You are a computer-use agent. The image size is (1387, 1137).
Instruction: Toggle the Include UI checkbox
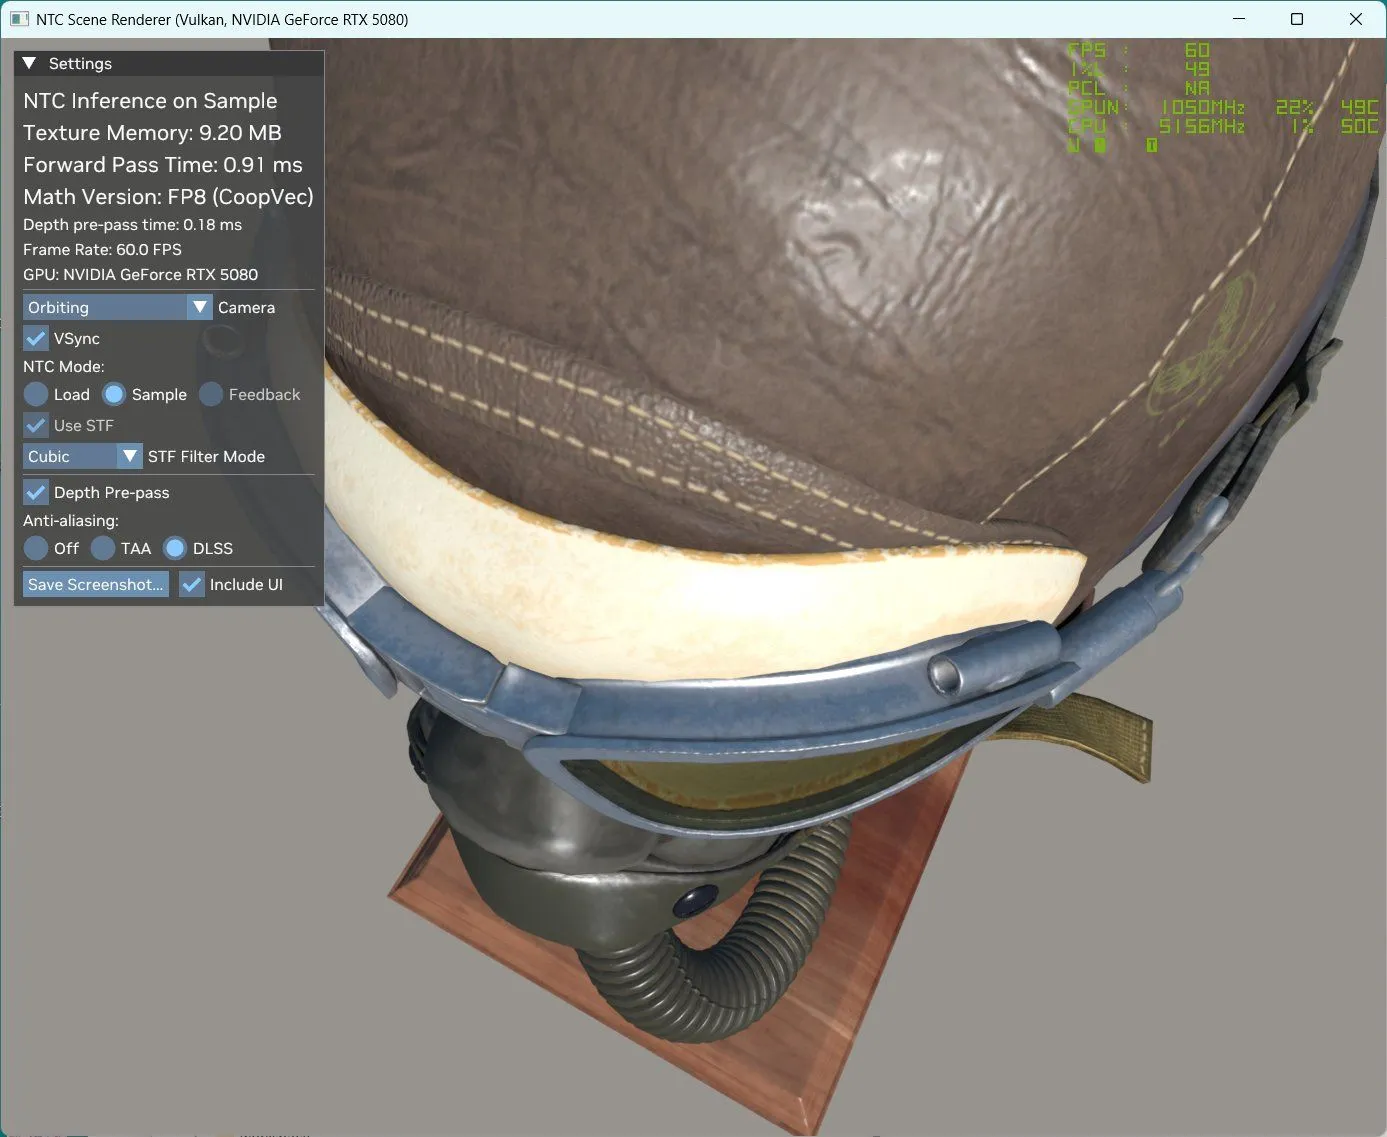[x=192, y=584]
